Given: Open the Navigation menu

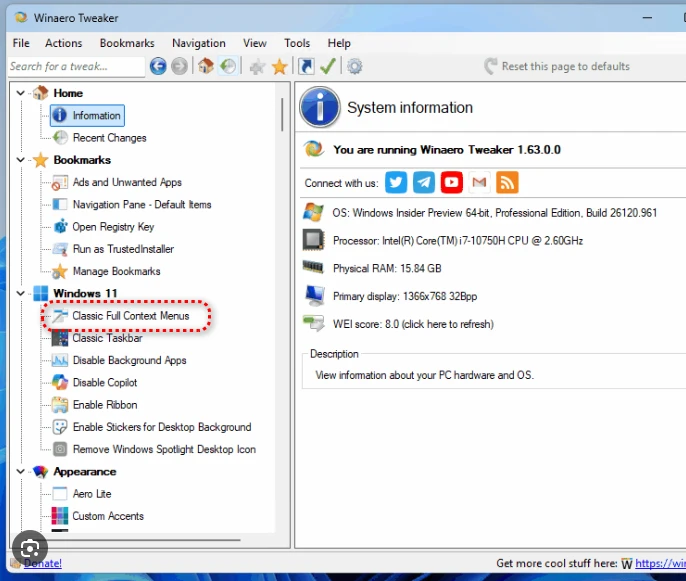Looking at the screenshot, I should [199, 43].
